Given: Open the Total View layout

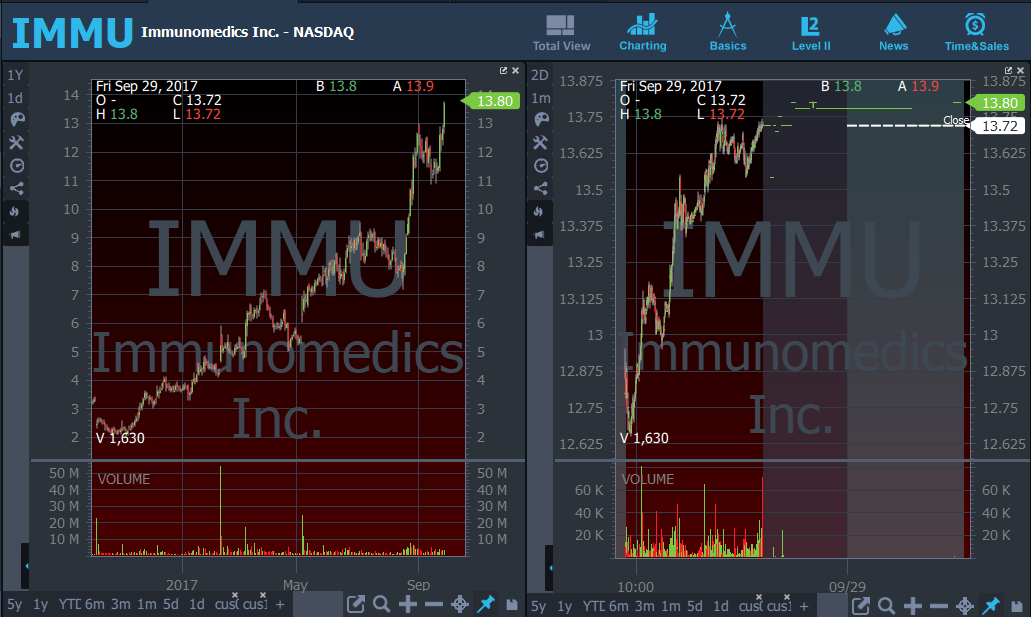Looking at the screenshot, I should 561,33.
